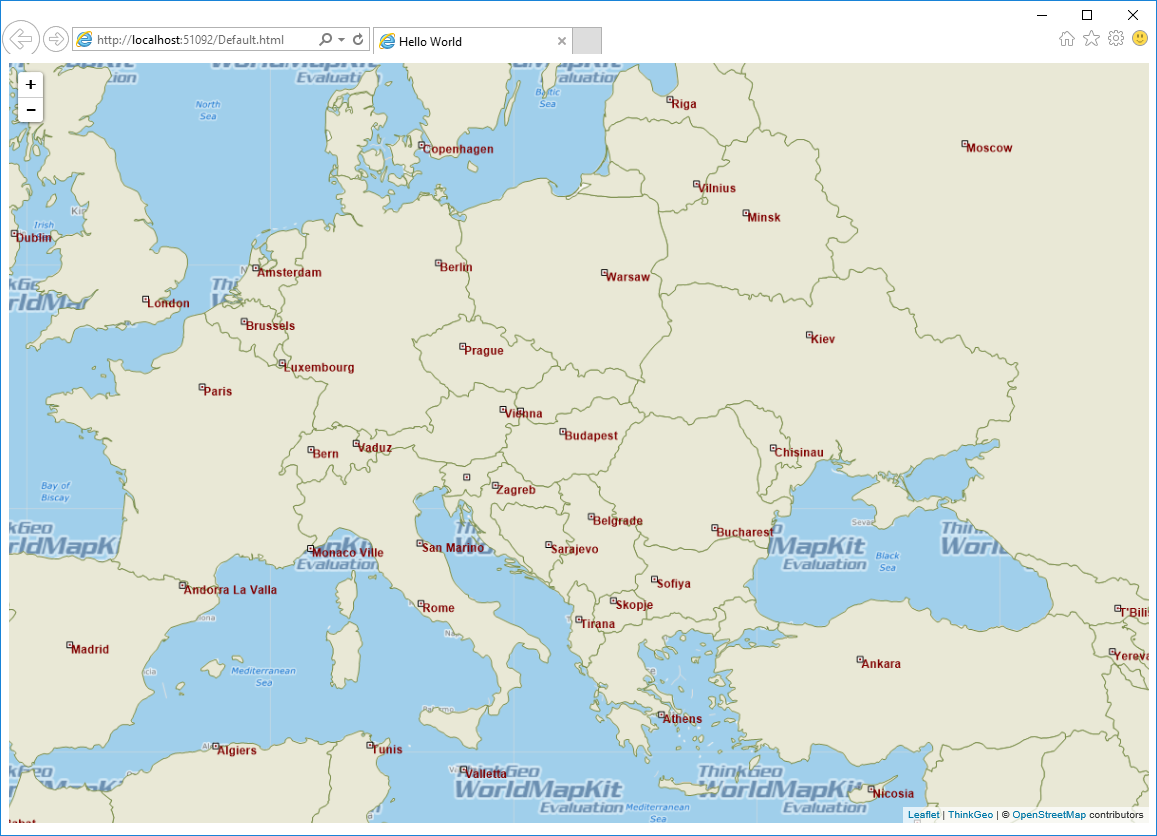Screen dimensions: 1157x836
Task: Close the Hello World tab
Action: 562,41
